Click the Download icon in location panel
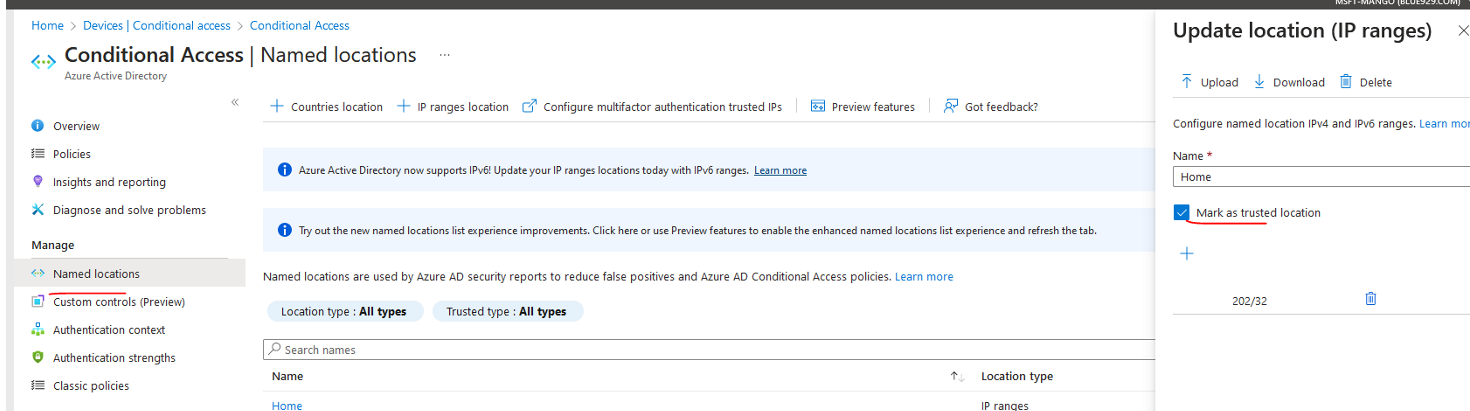The height and width of the screenshot is (411, 1470). 1259,82
